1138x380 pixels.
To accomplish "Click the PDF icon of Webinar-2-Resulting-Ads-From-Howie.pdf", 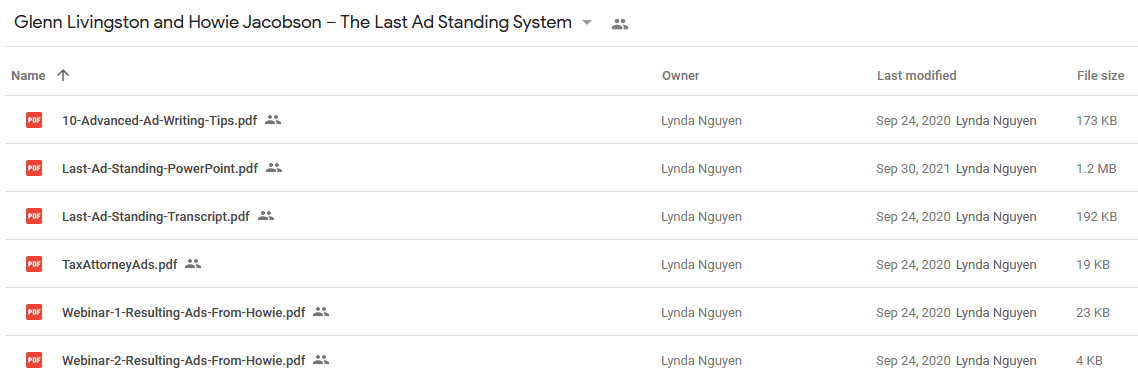I will (33, 360).
